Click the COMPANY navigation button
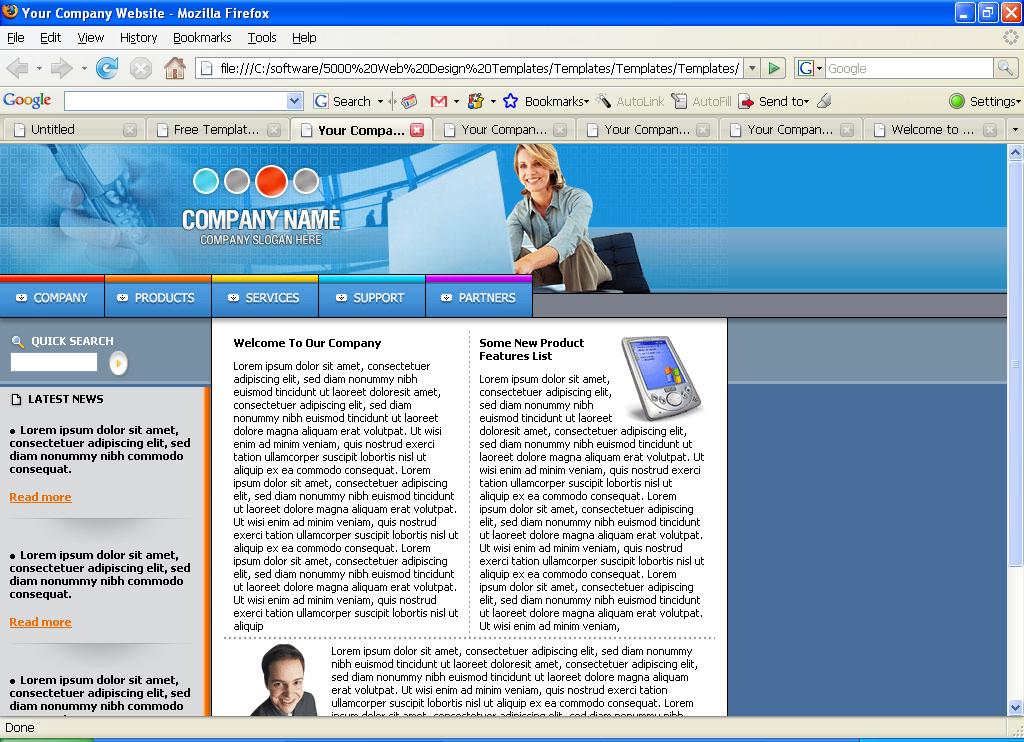The image size is (1024, 742). [52, 298]
